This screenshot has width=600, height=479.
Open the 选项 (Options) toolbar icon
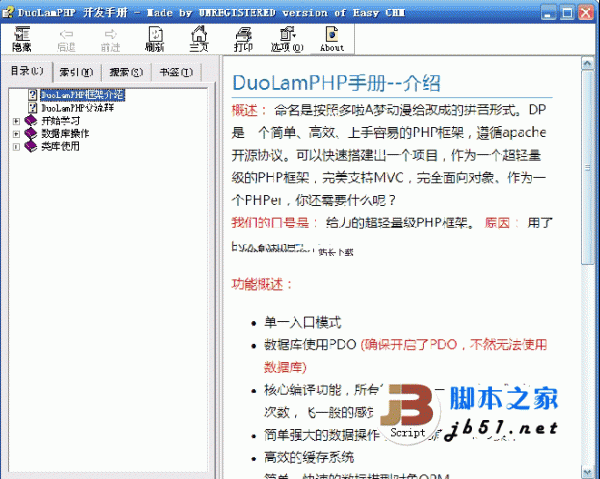(x=287, y=39)
